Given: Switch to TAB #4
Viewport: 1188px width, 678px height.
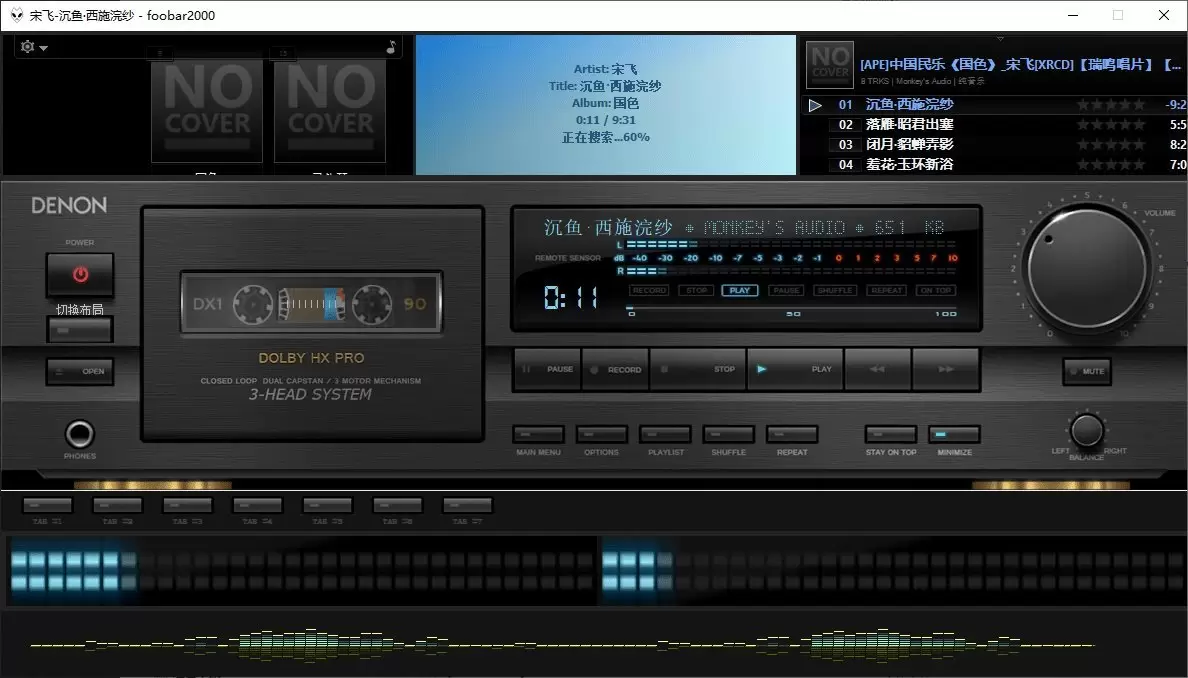Looking at the screenshot, I should (258, 505).
